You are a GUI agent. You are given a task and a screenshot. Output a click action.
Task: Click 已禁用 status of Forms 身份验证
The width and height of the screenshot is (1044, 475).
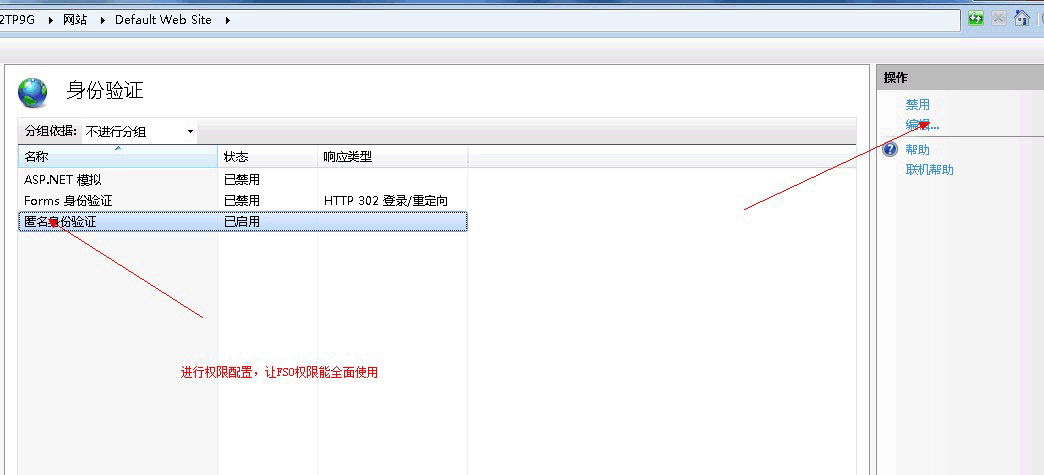point(242,201)
